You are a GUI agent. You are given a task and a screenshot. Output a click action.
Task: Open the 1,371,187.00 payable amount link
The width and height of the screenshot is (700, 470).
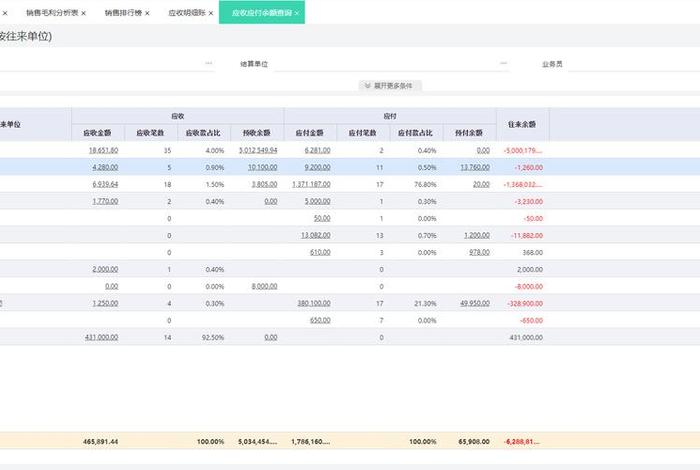tap(311, 184)
